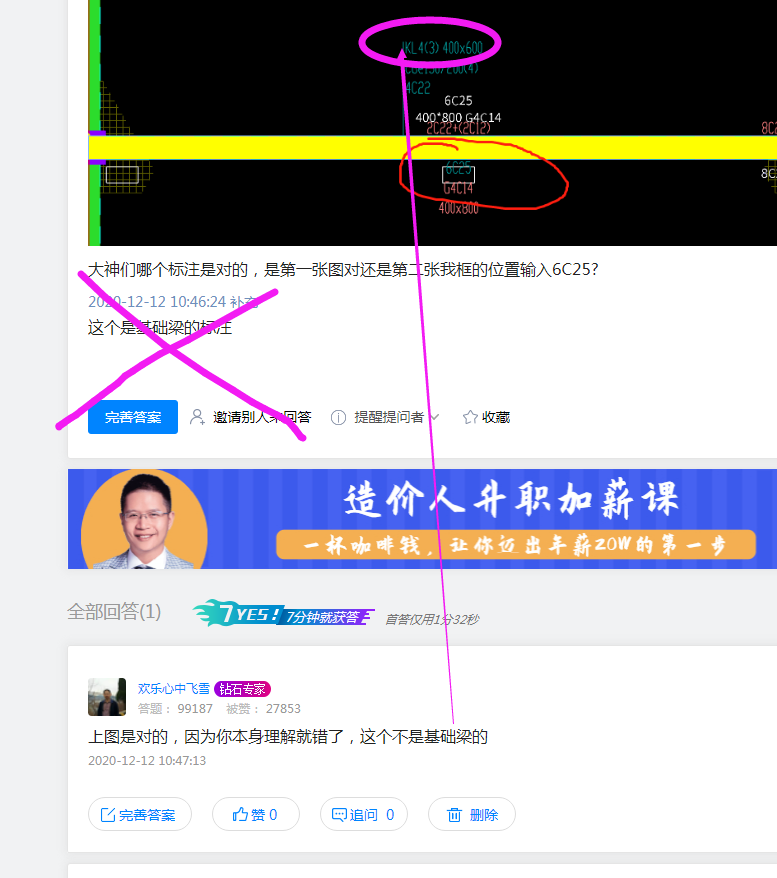Click the 追问 0 follow-up button
This screenshot has width=777, height=878.
pos(364,814)
